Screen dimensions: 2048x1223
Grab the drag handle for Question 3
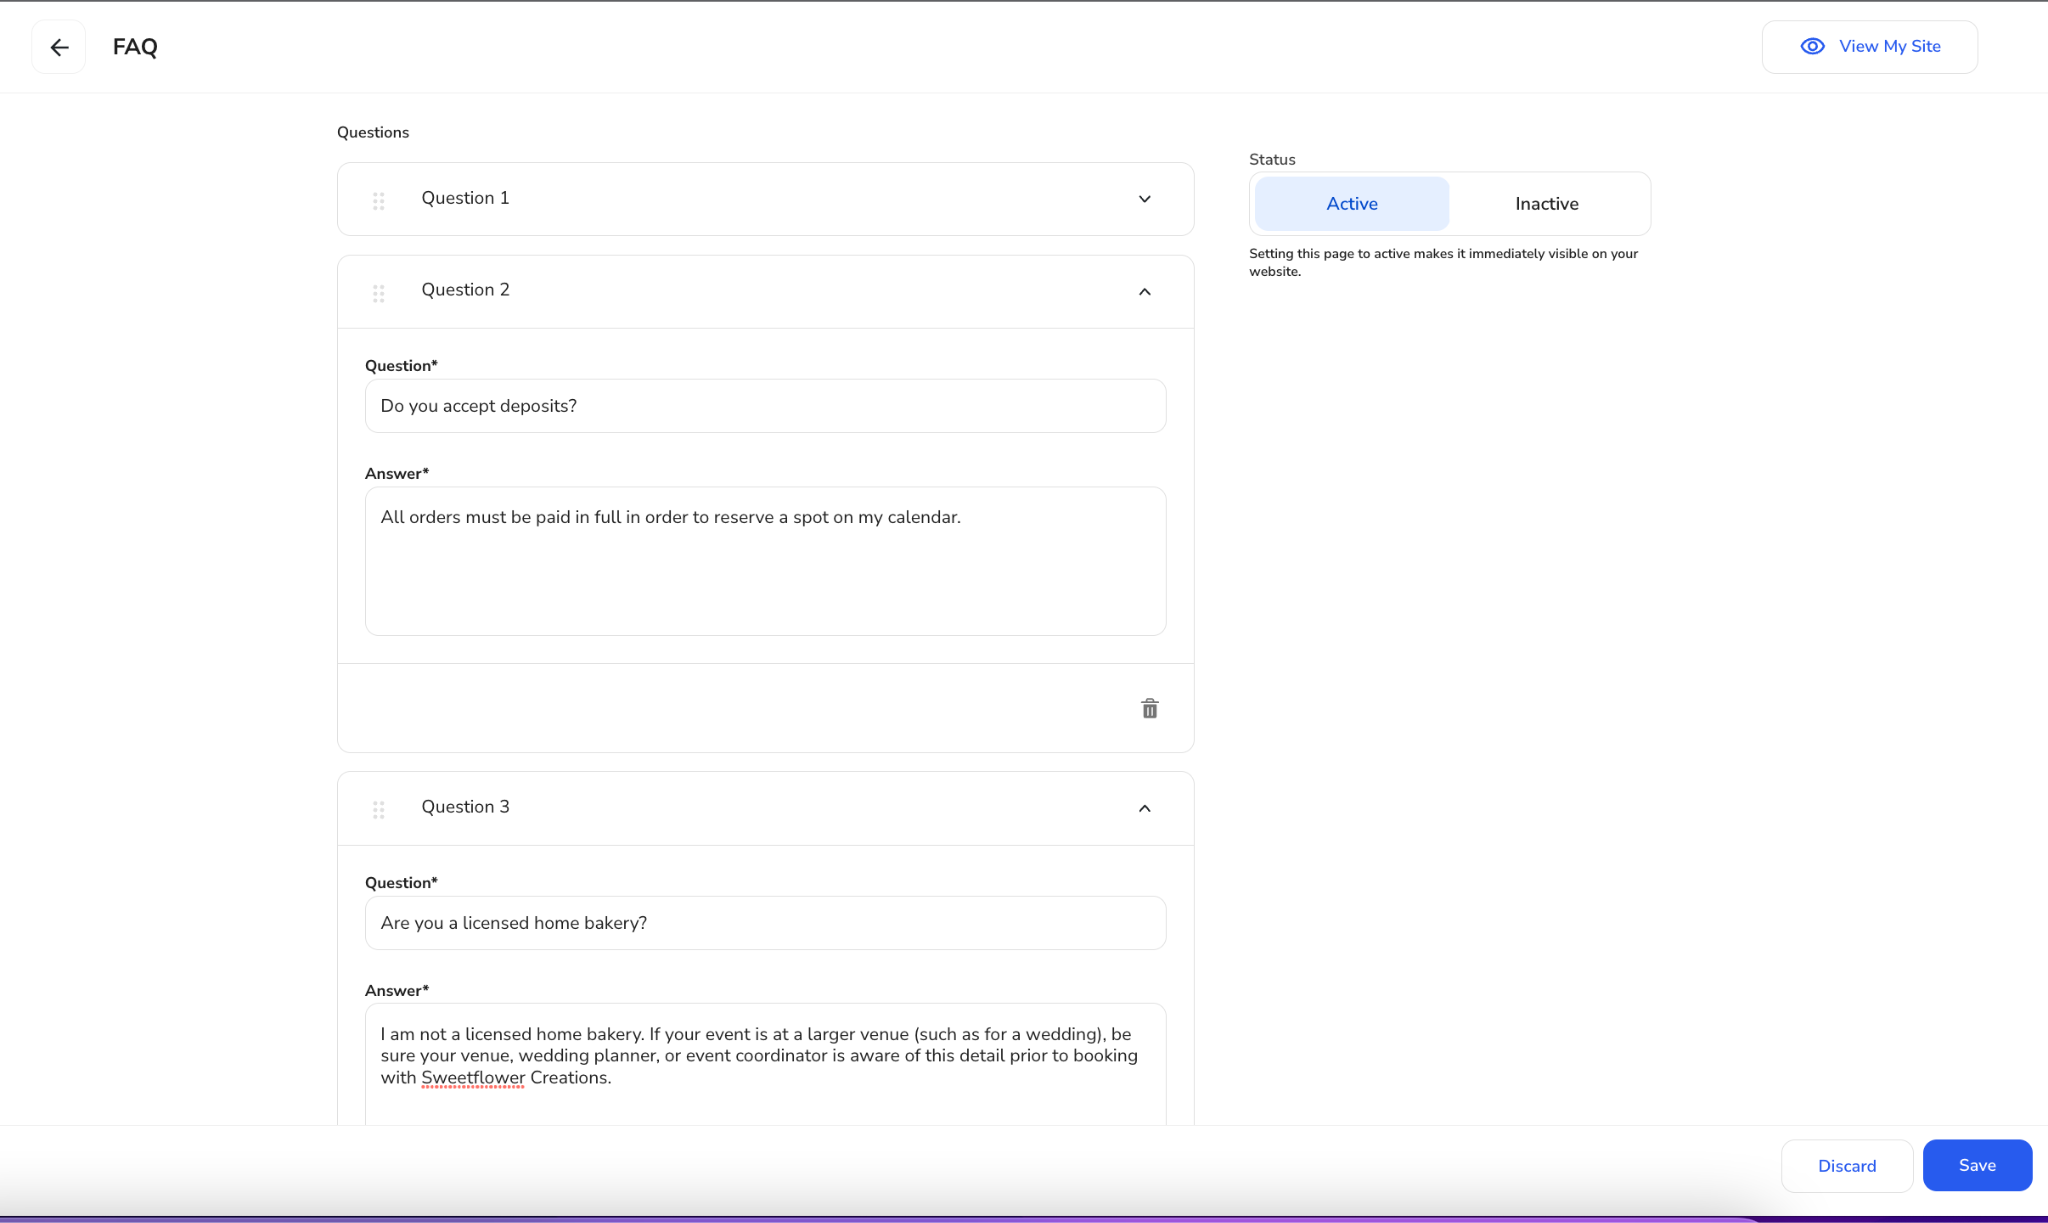click(x=379, y=810)
